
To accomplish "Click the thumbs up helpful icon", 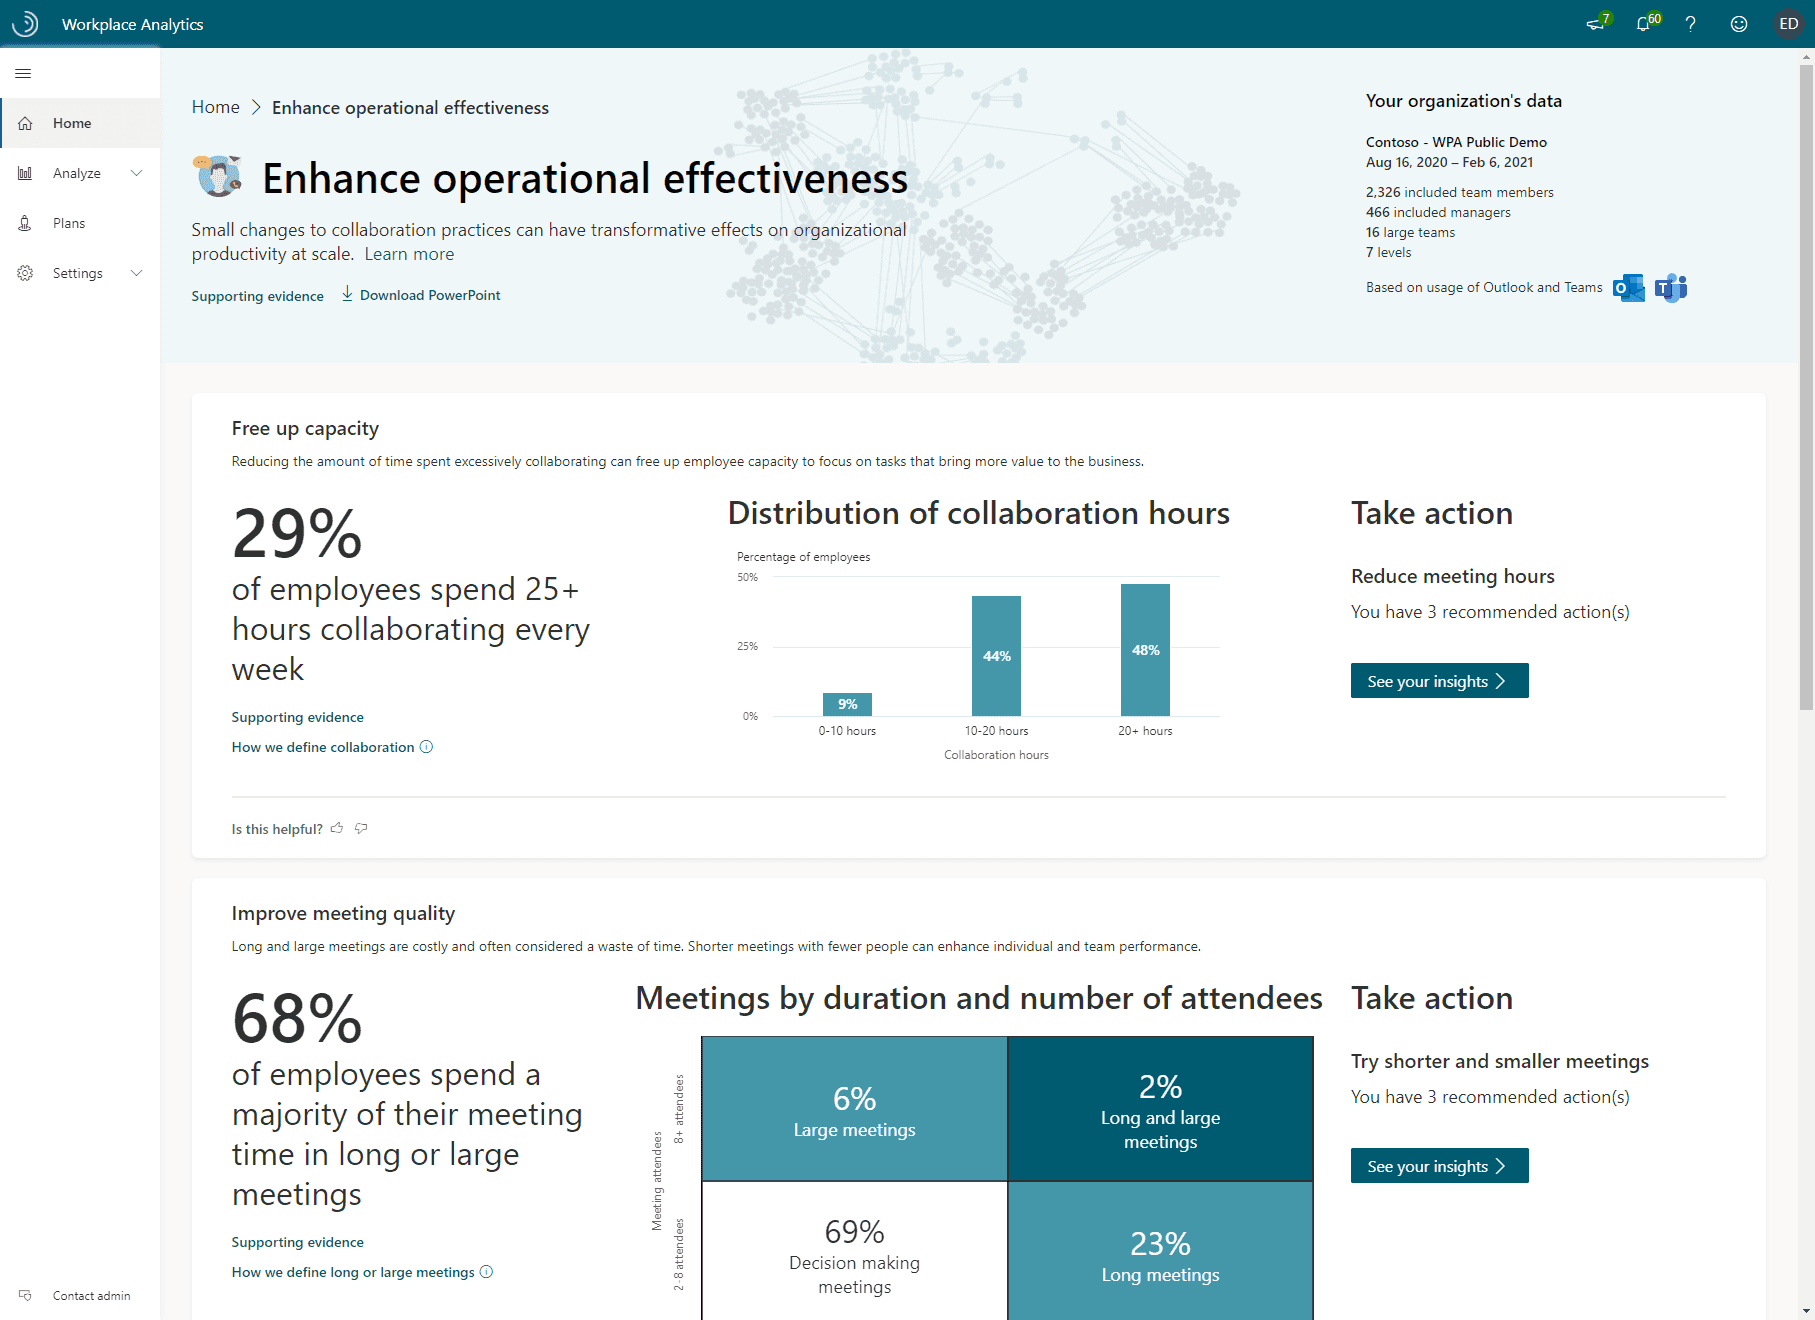I will click(337, 828).
